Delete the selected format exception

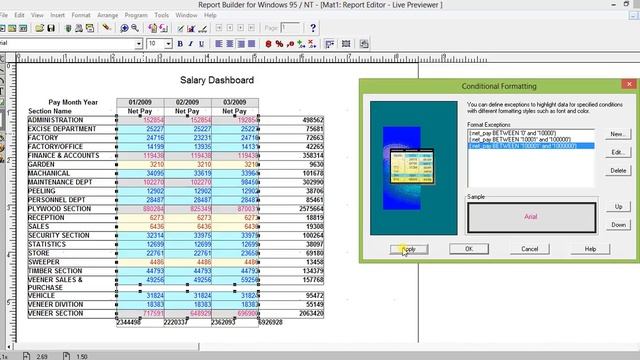618,171
